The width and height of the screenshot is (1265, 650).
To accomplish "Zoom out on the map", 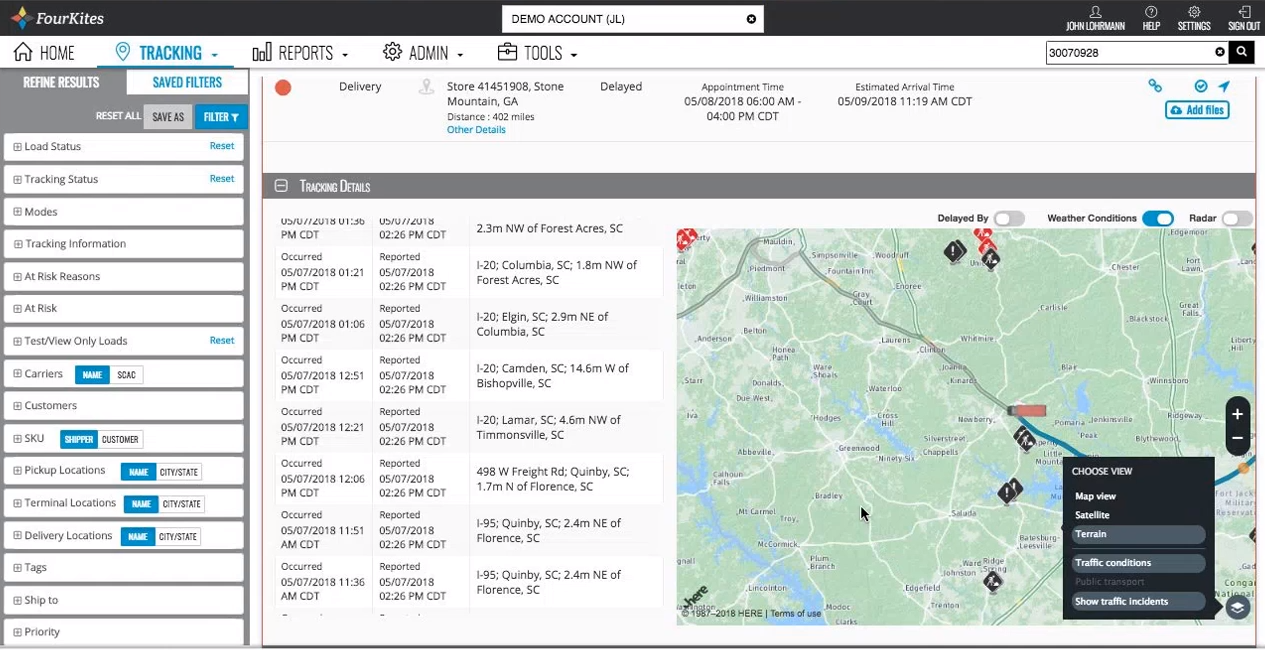I will [x=1237, y=438].
